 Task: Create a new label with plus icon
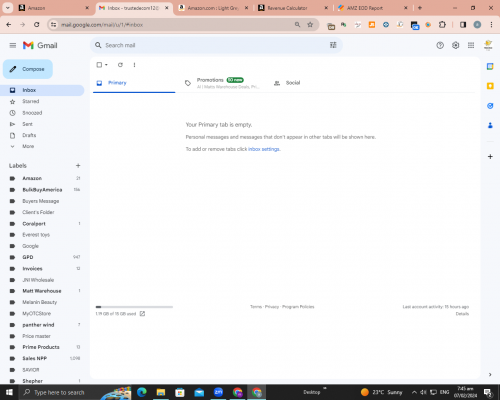coord(78,166)
